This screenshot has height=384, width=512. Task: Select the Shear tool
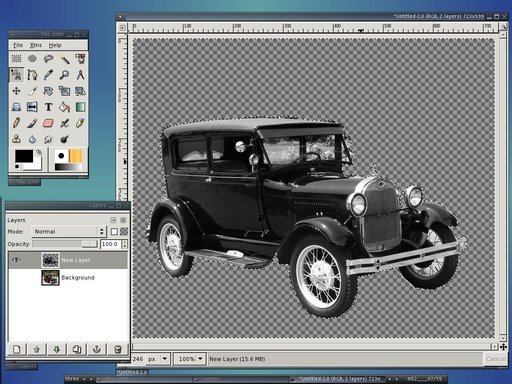(x=80, y=91)
